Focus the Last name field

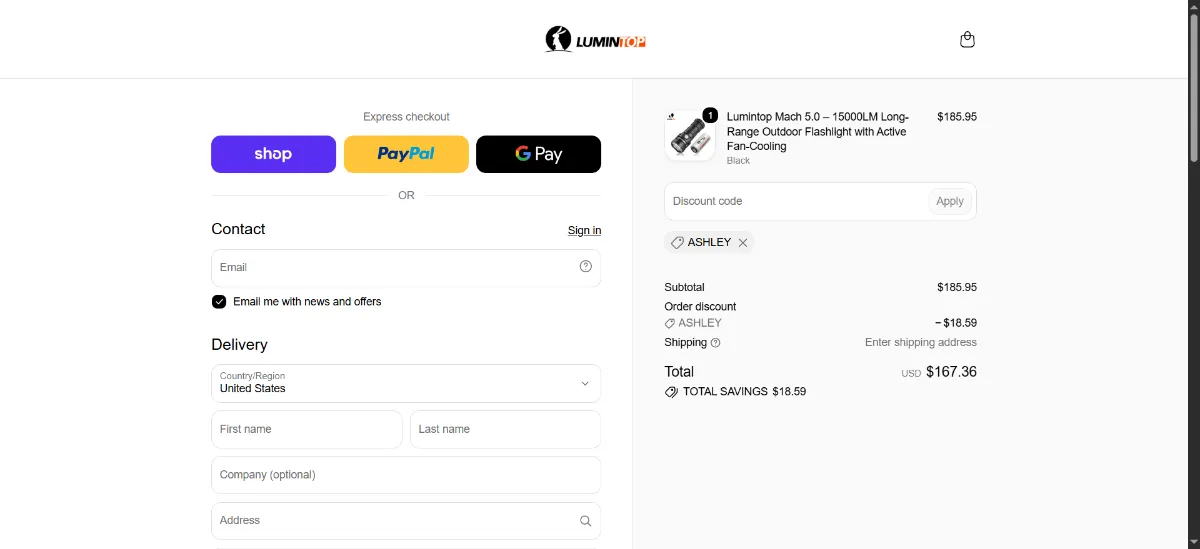point(505,429)
